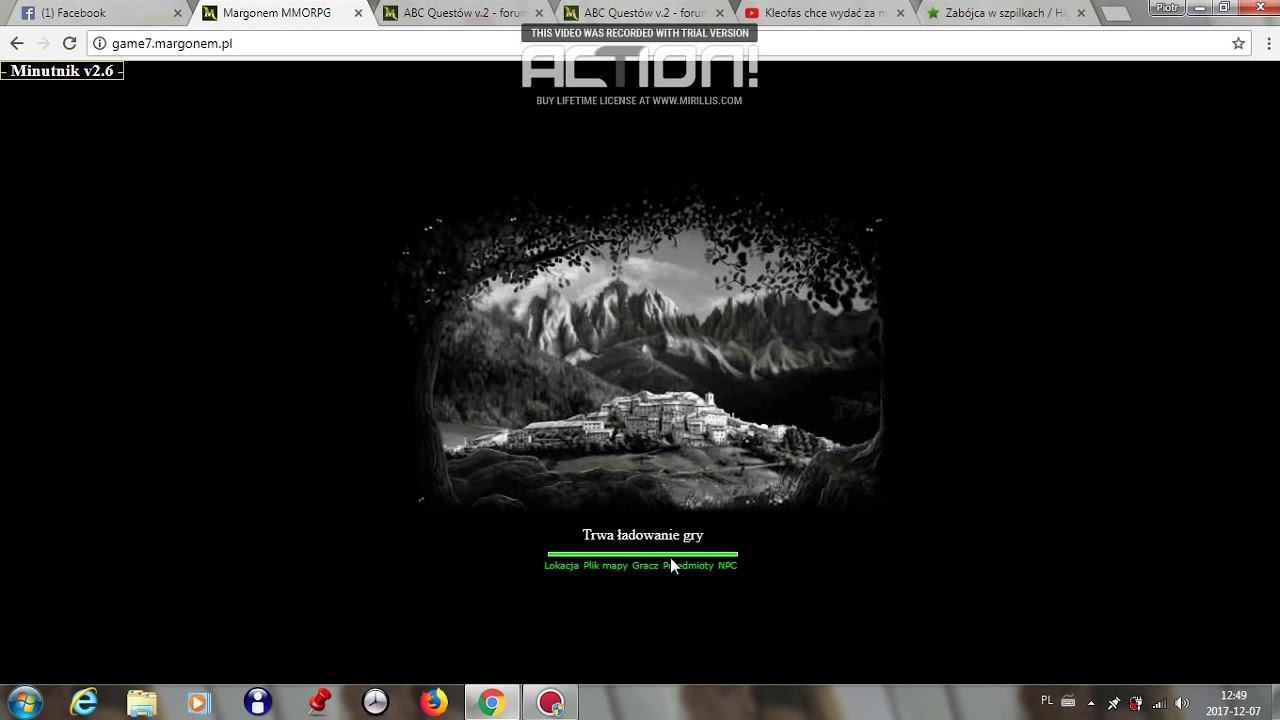1280x720 pixels.
Task: Go back using the browser back arrow
Action: 17,43
